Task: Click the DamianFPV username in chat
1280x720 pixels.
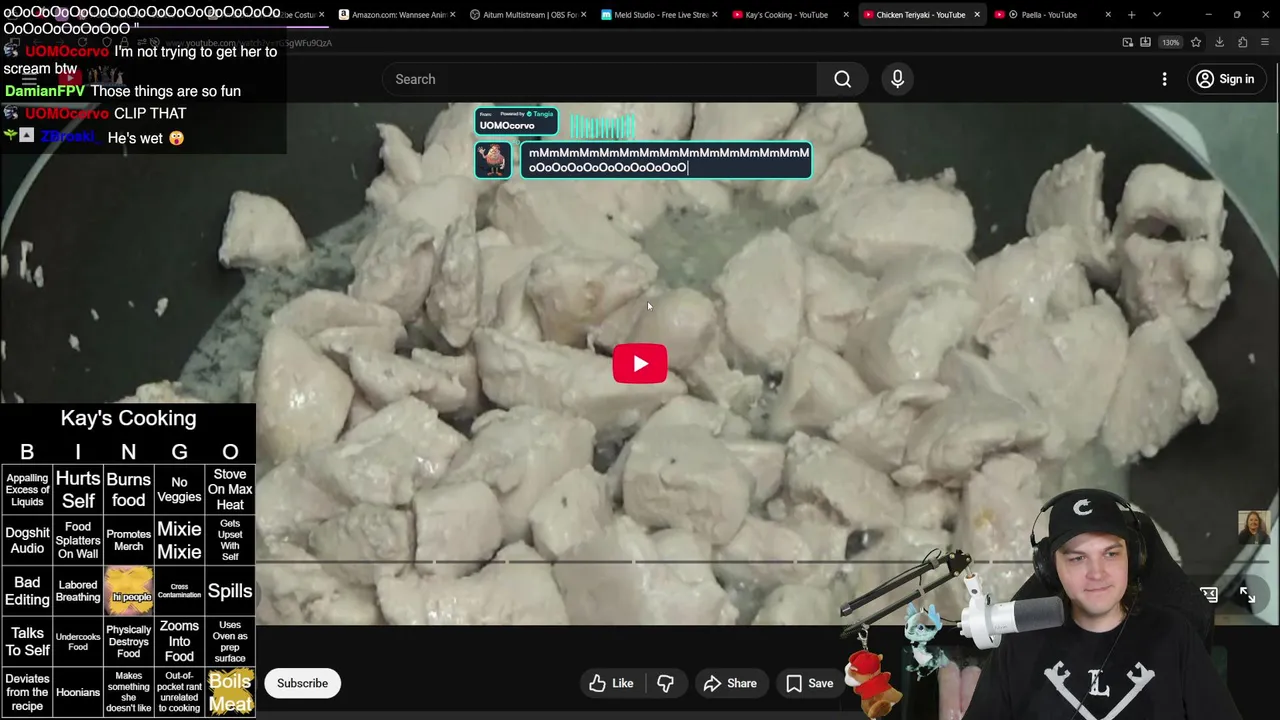Action: pyautogui.click(x=44, y=91)
